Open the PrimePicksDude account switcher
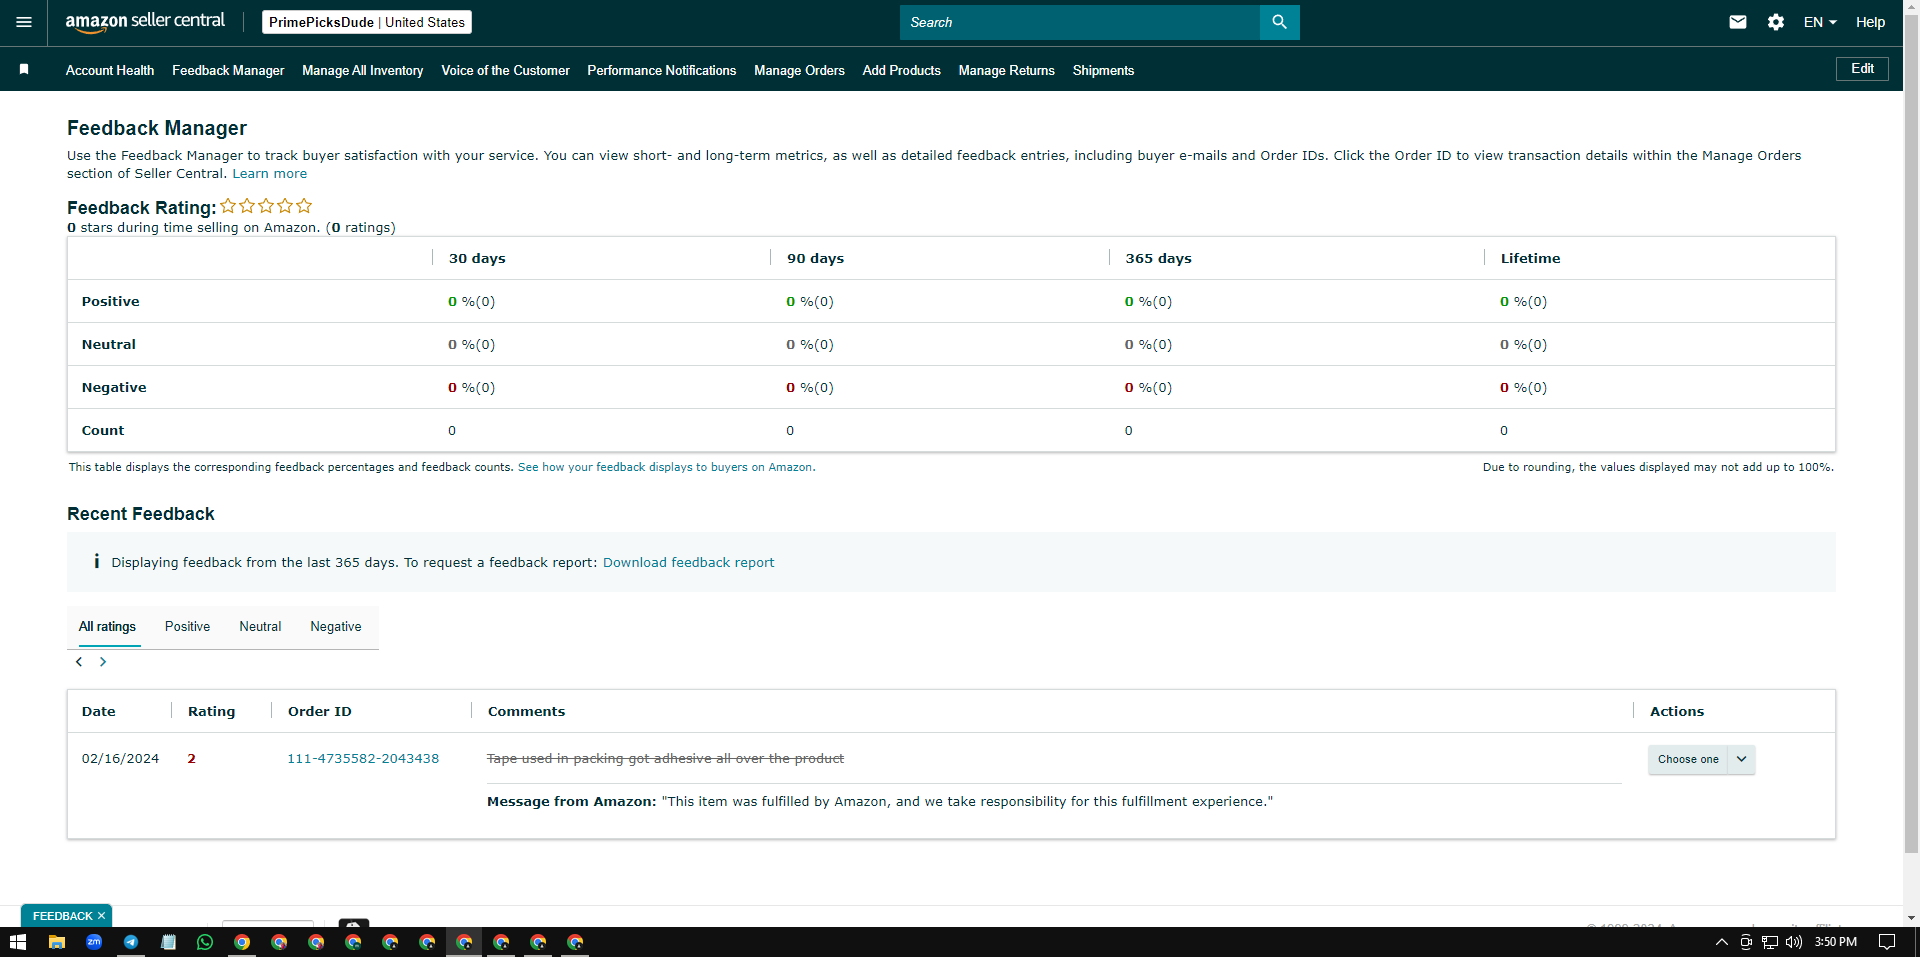Screen dimensions: 1920x957 tap(367, 22)
